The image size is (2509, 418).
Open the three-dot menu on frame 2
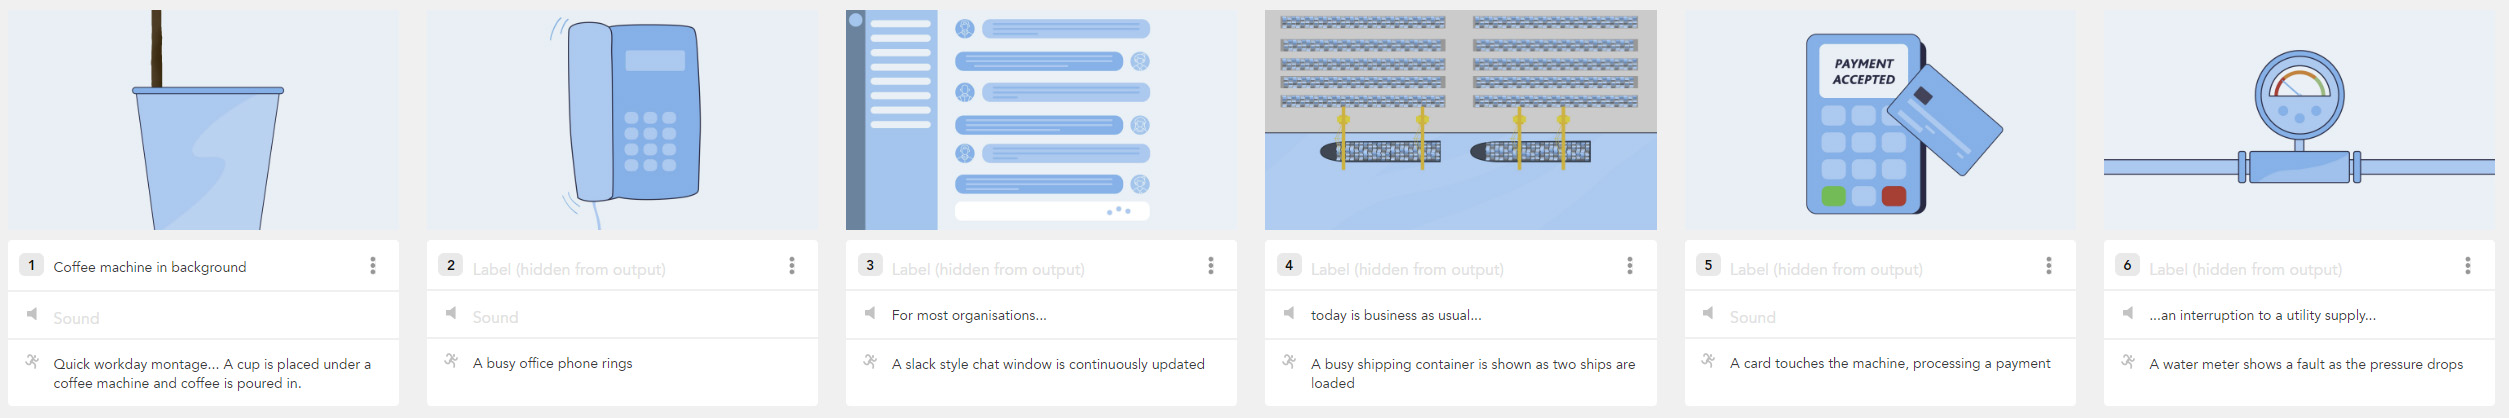(x=792, y=265)
